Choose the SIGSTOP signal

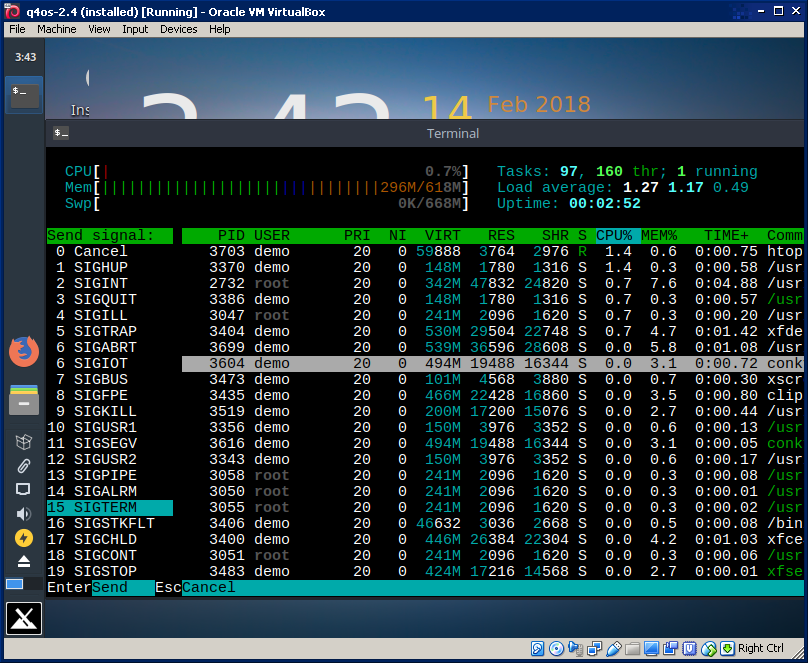(x=103, y=571)
